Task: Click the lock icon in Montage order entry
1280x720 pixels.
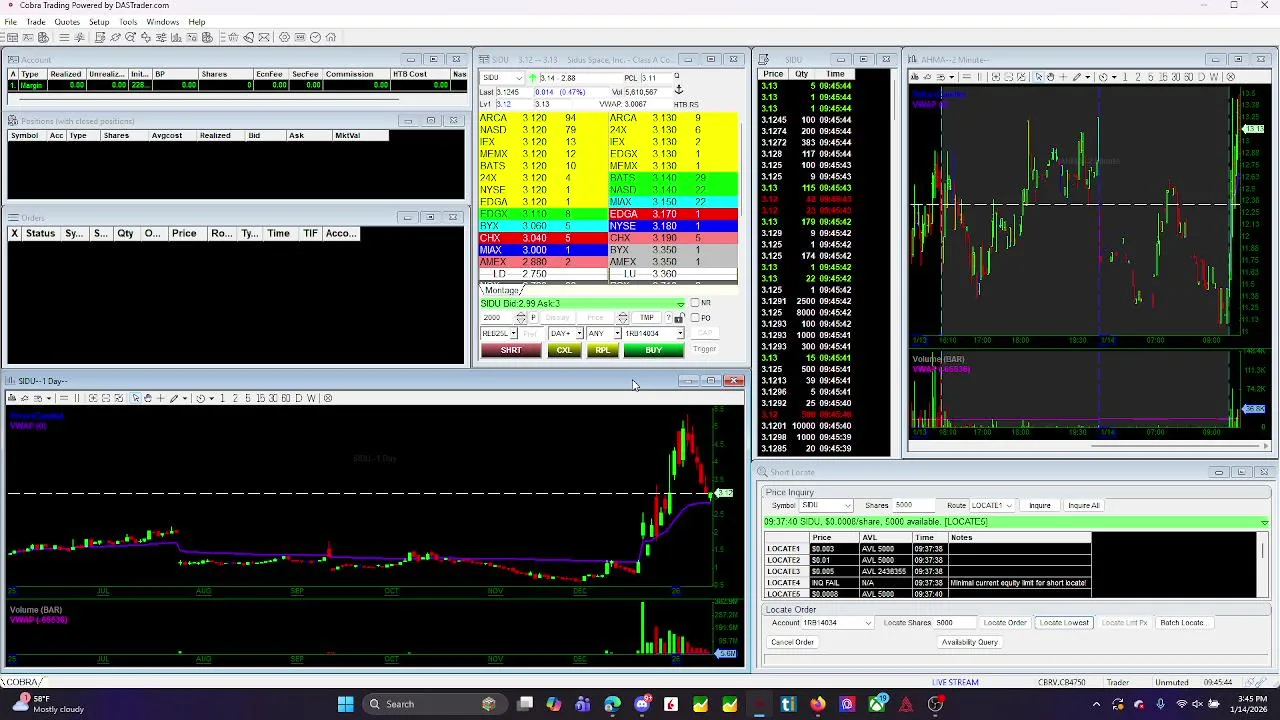Action: click(x=678, y=318)
